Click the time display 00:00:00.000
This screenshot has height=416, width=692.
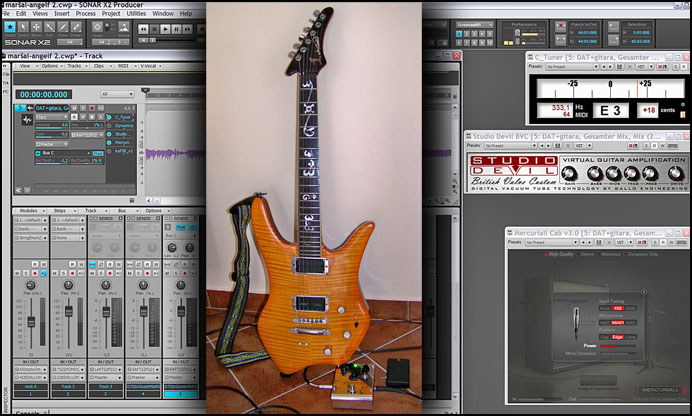click(42, 94)
